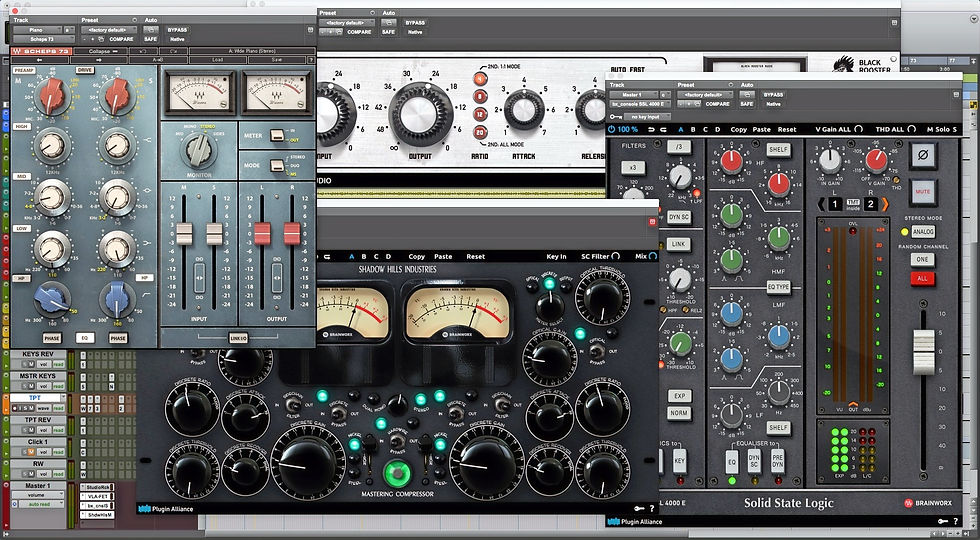This screenshot has width=980, height=540.
Task: Toggle the LINK I/O button on Scheps 73
Action: click(x=238, y=338)
